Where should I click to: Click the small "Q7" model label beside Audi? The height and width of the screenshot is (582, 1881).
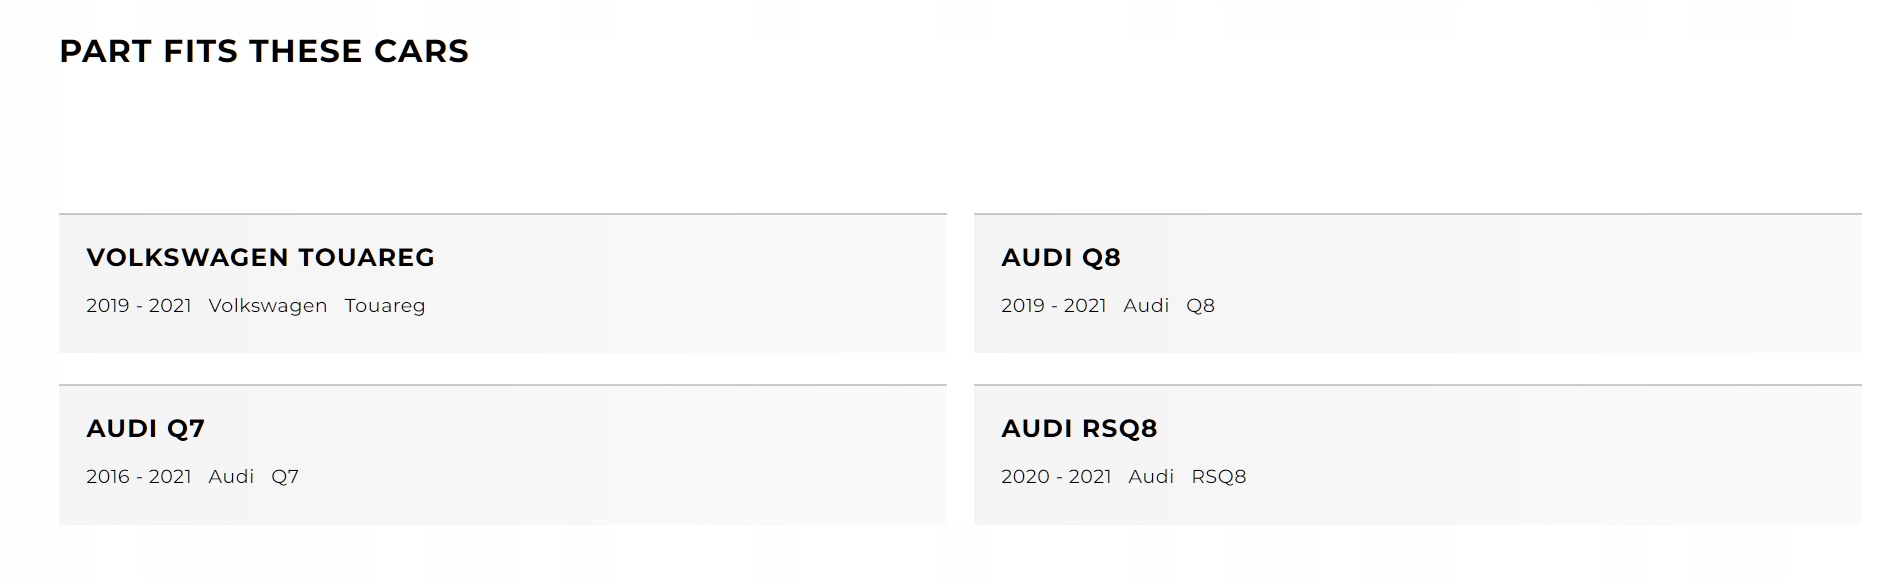click(285, 477)
